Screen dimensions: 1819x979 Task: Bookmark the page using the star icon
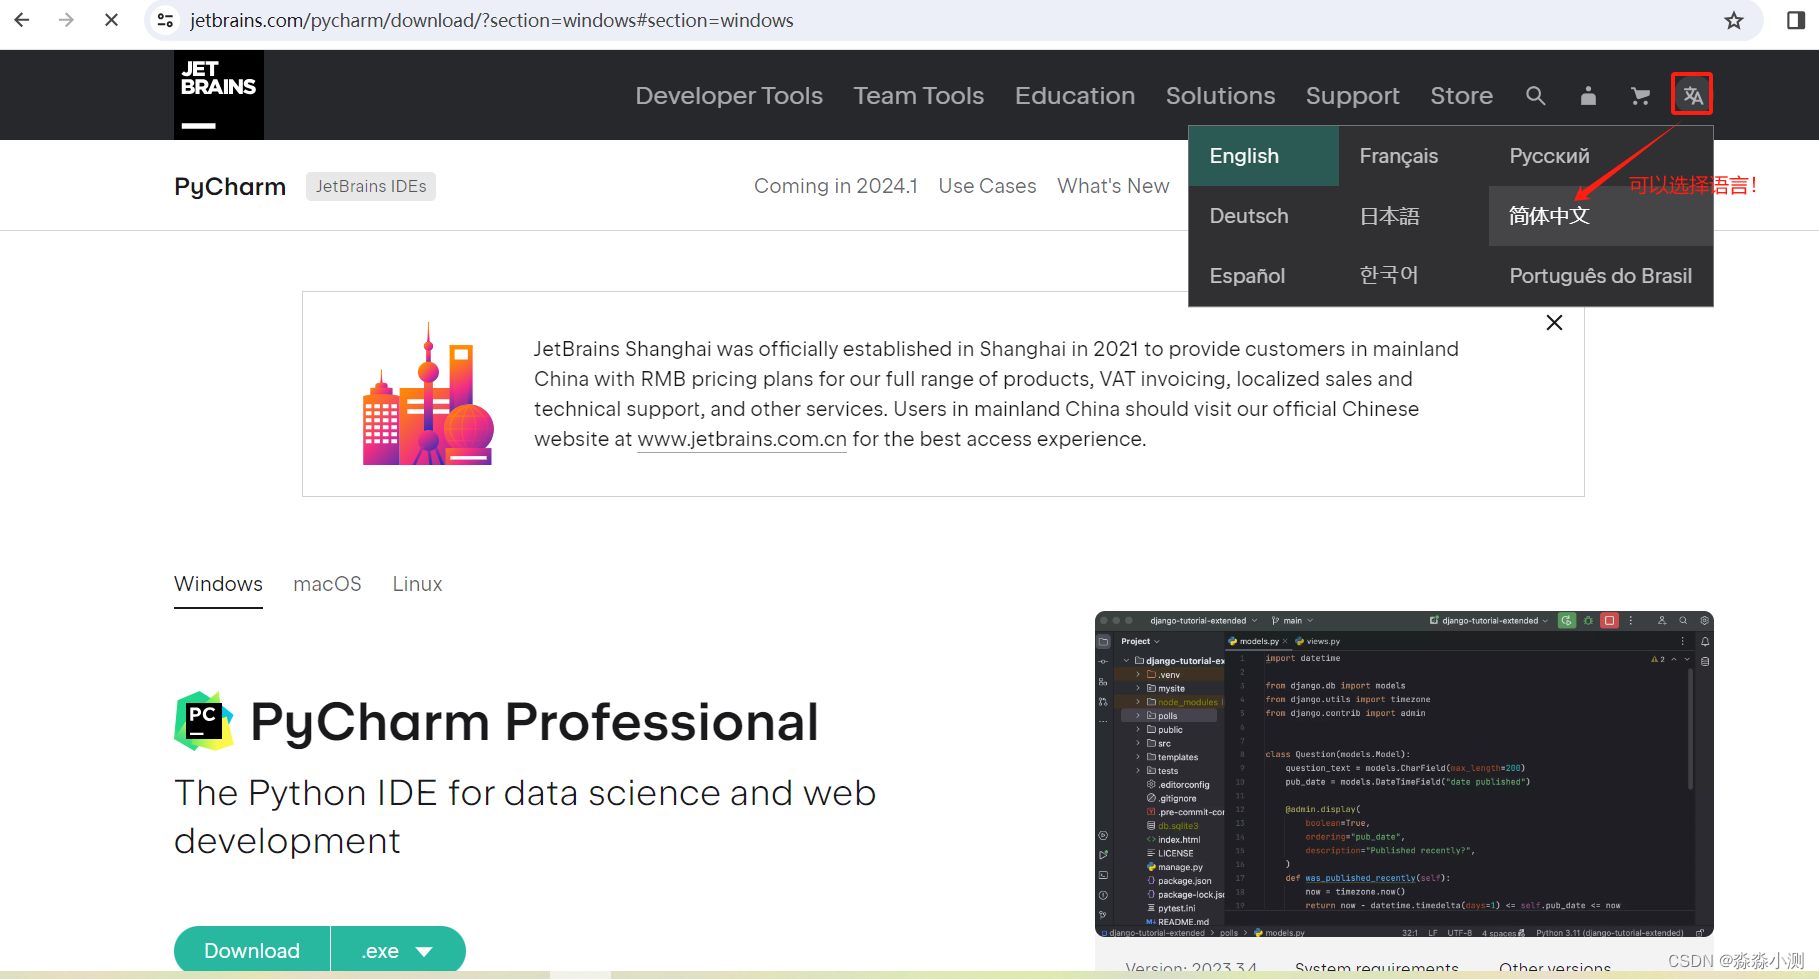pos(1734,20)
